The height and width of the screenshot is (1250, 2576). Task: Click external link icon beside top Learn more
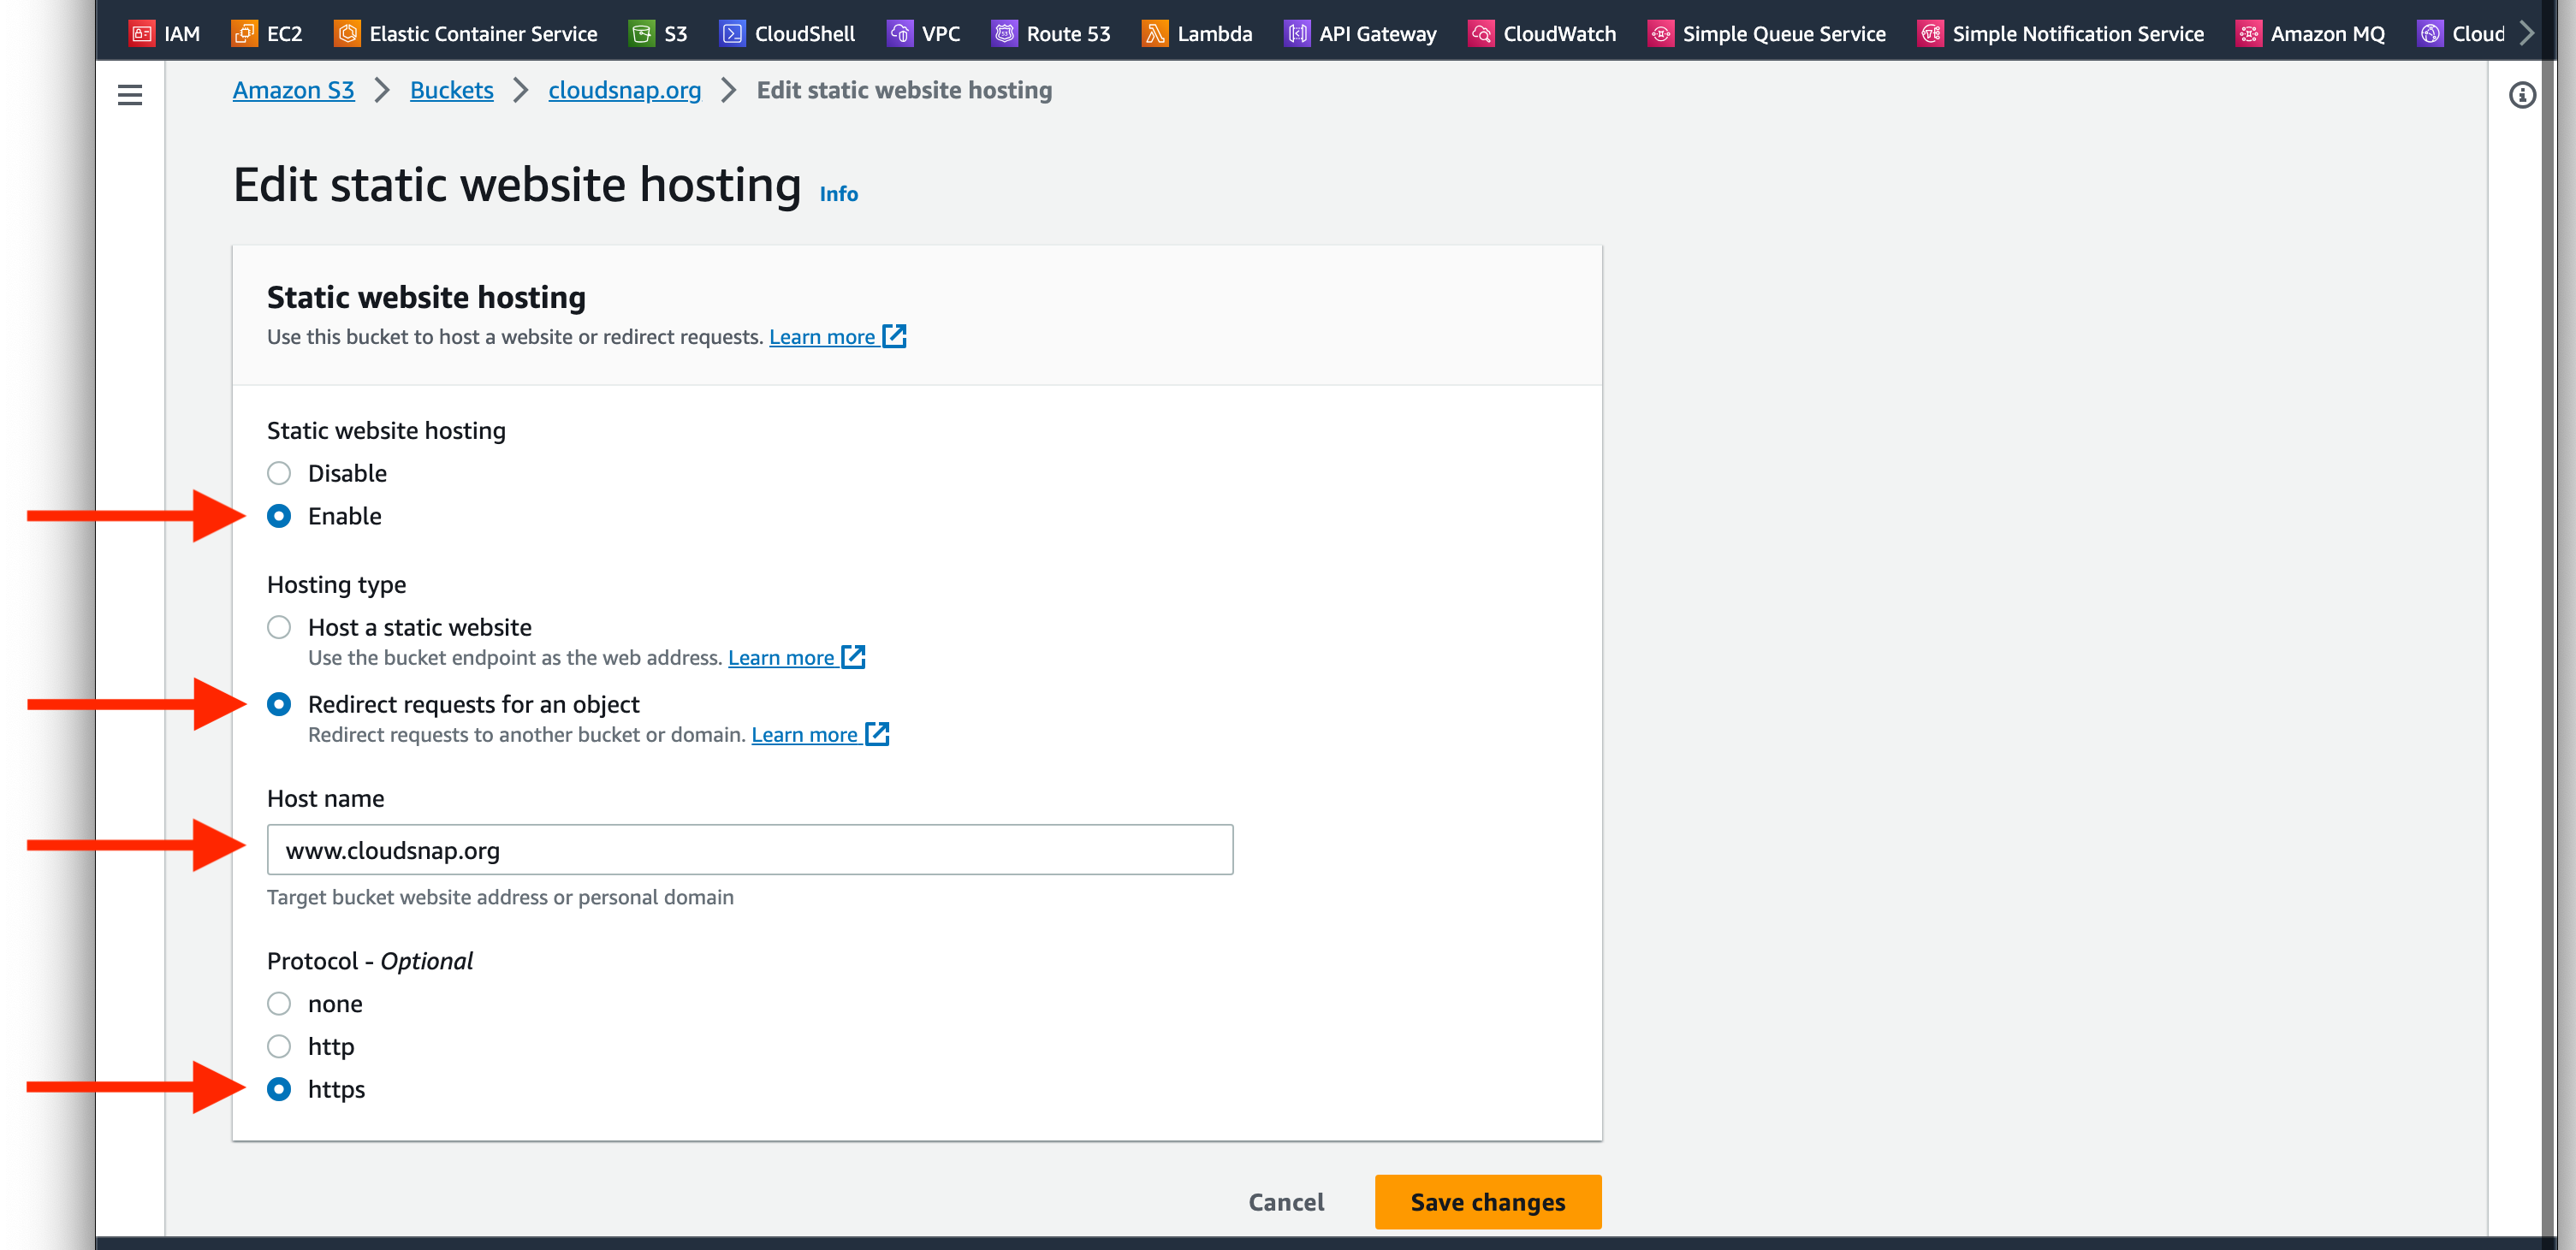895,336
